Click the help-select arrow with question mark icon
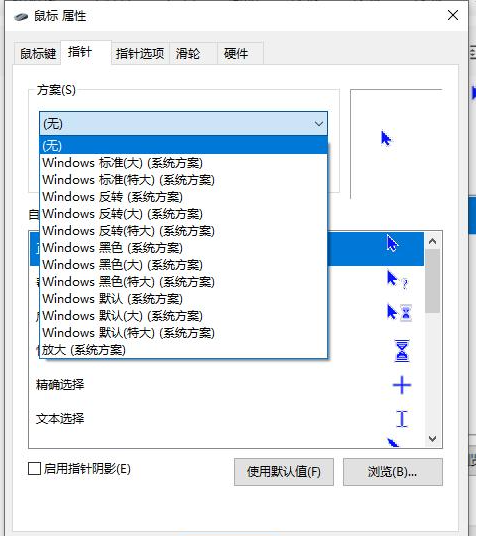The height and width of the screenshot is (536, 478). 397,280
